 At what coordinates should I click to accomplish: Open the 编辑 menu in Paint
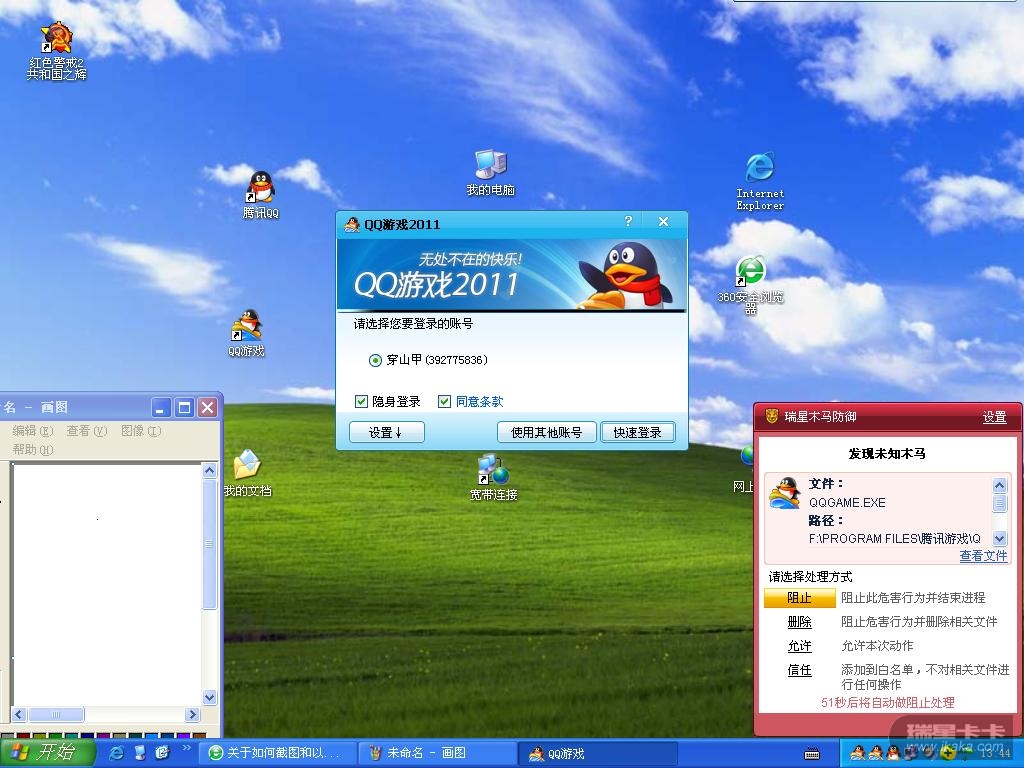[x=33, y=431]
